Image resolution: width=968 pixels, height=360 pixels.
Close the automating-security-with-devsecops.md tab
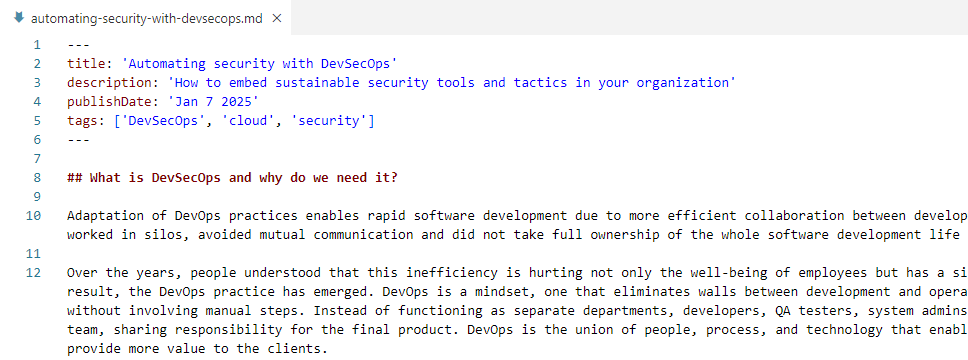coord(277,19)
